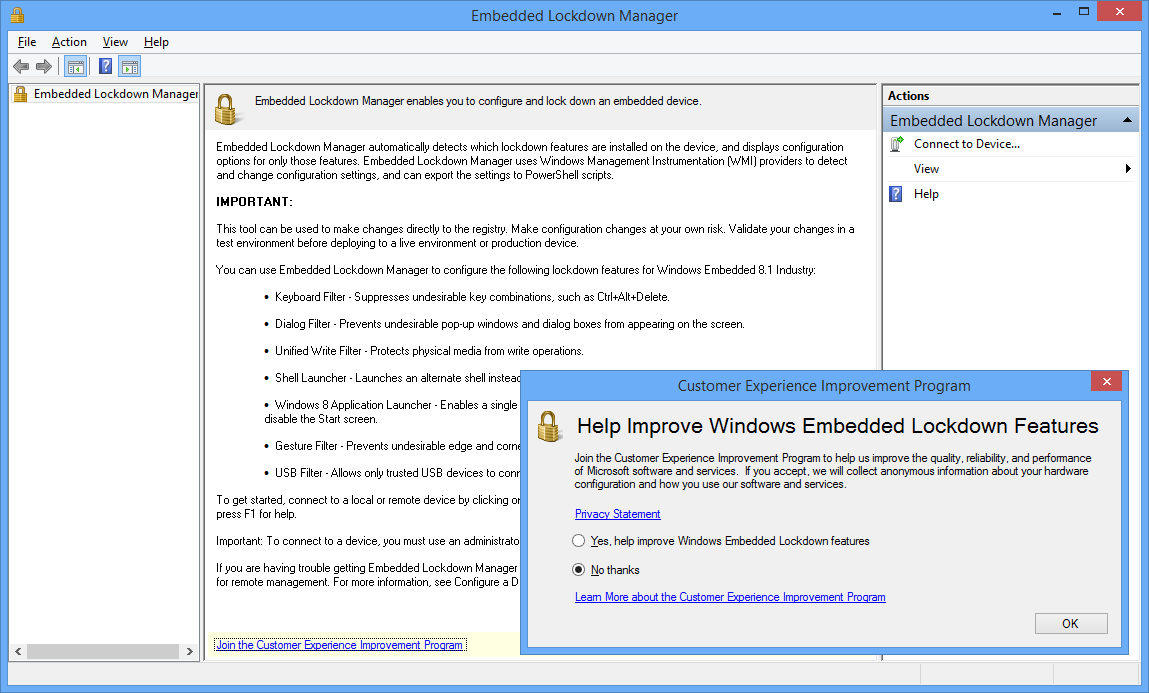This screenshot has height=693, width=1149.
Task: Click the Keyboard Filter bullet text
Action: pyautogui.click(x=472, y=297)
